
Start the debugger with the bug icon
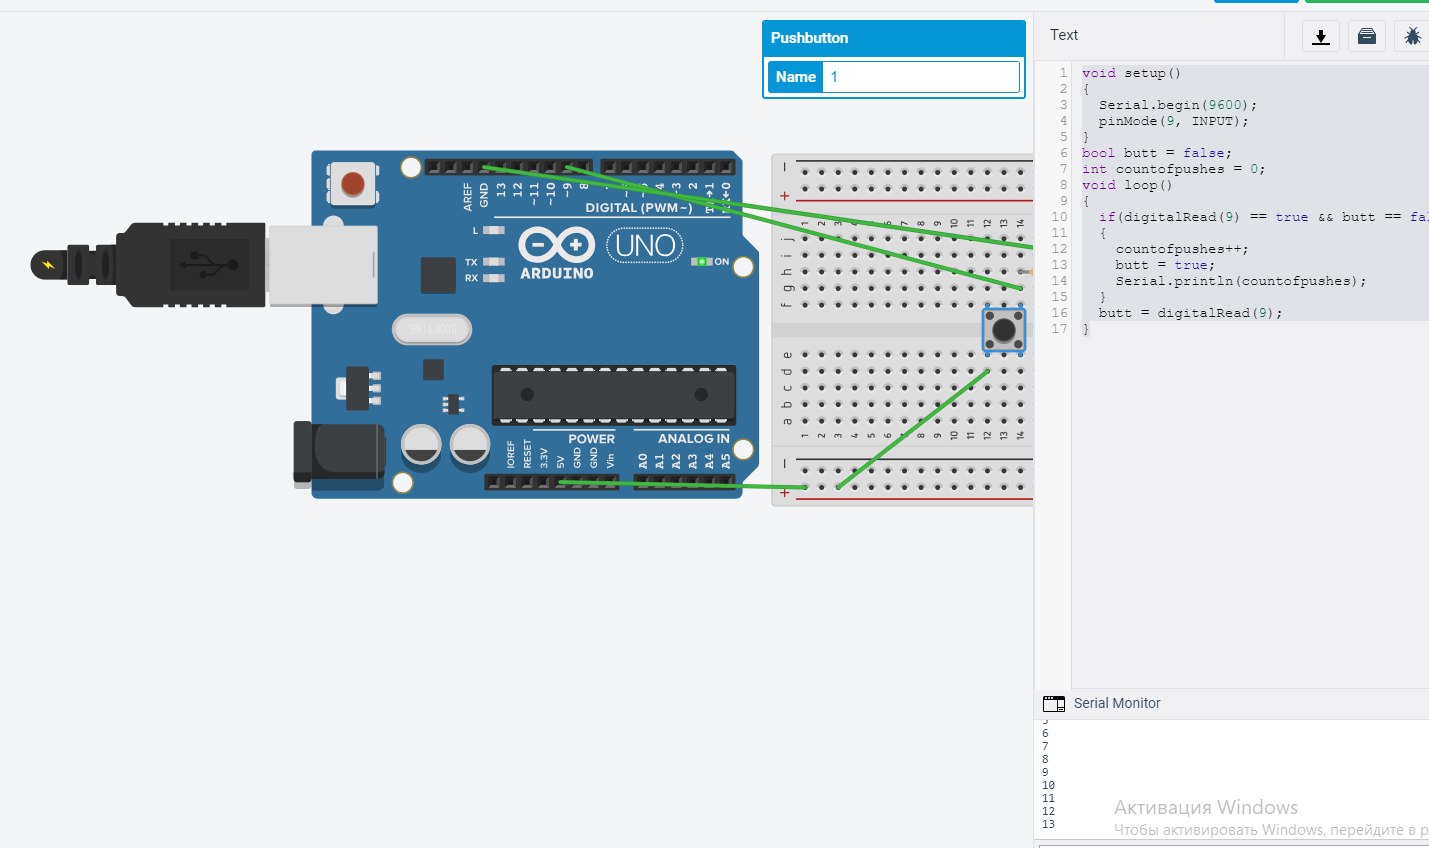[x=1412, y=37]
